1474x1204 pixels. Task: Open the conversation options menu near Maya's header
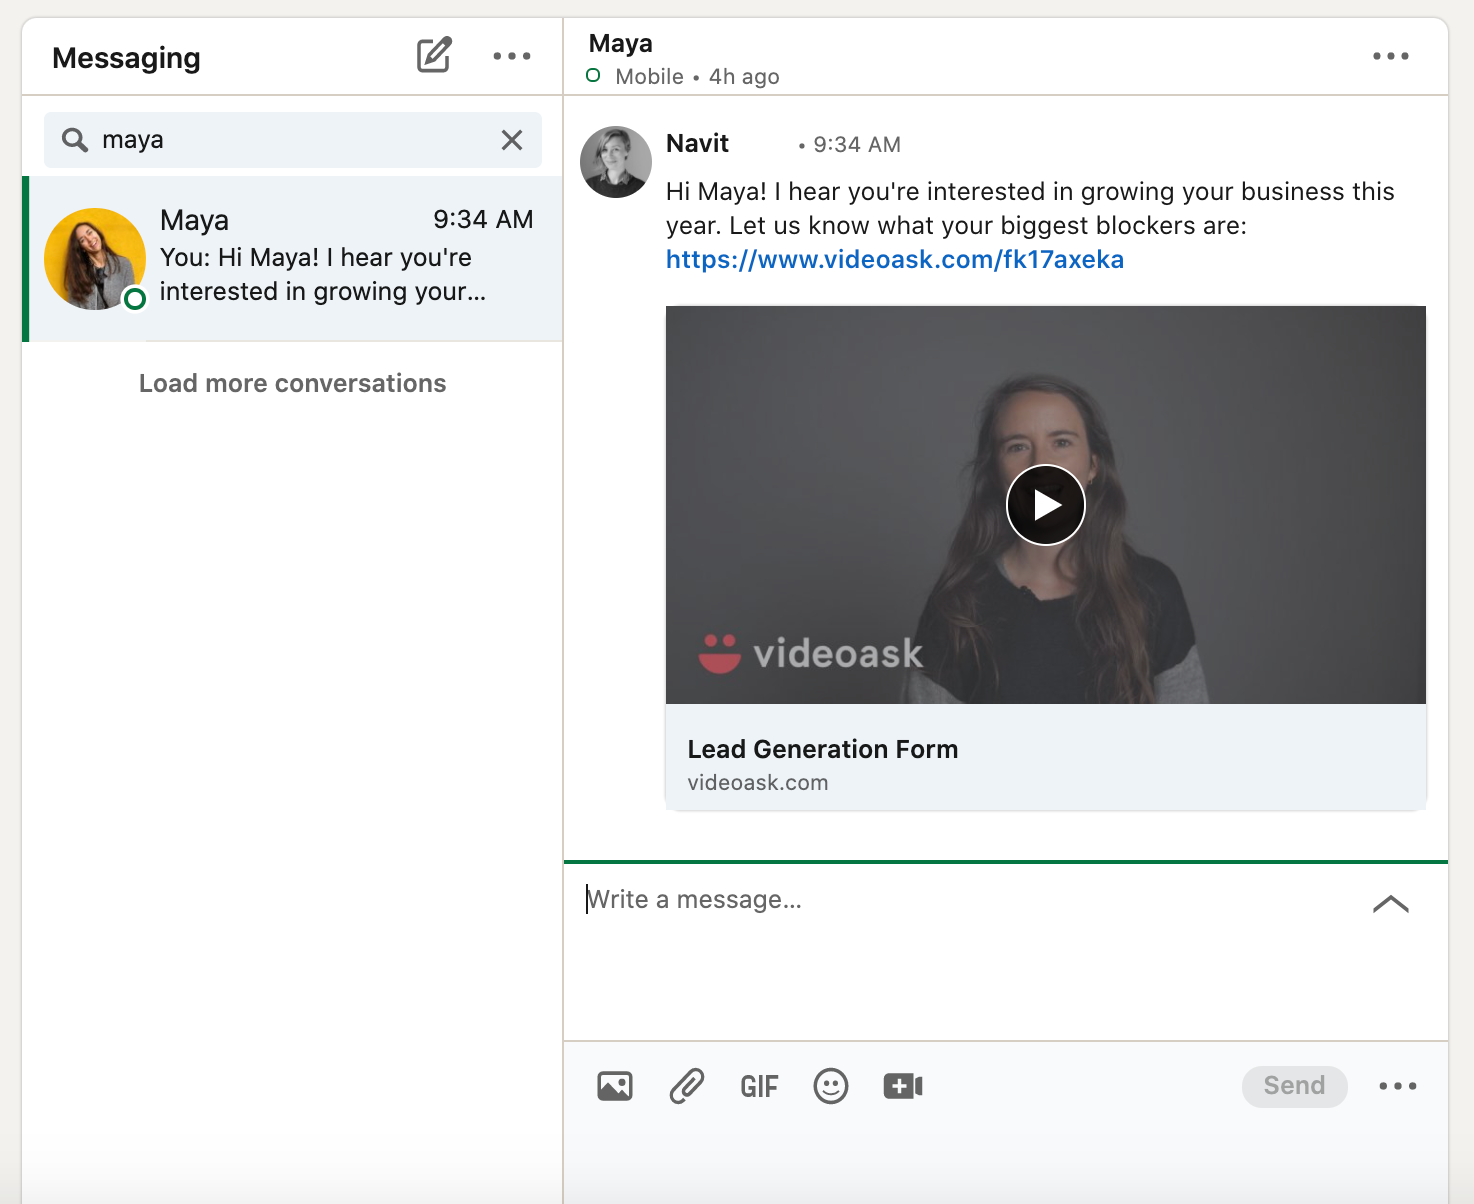(x=1391, y=56)
